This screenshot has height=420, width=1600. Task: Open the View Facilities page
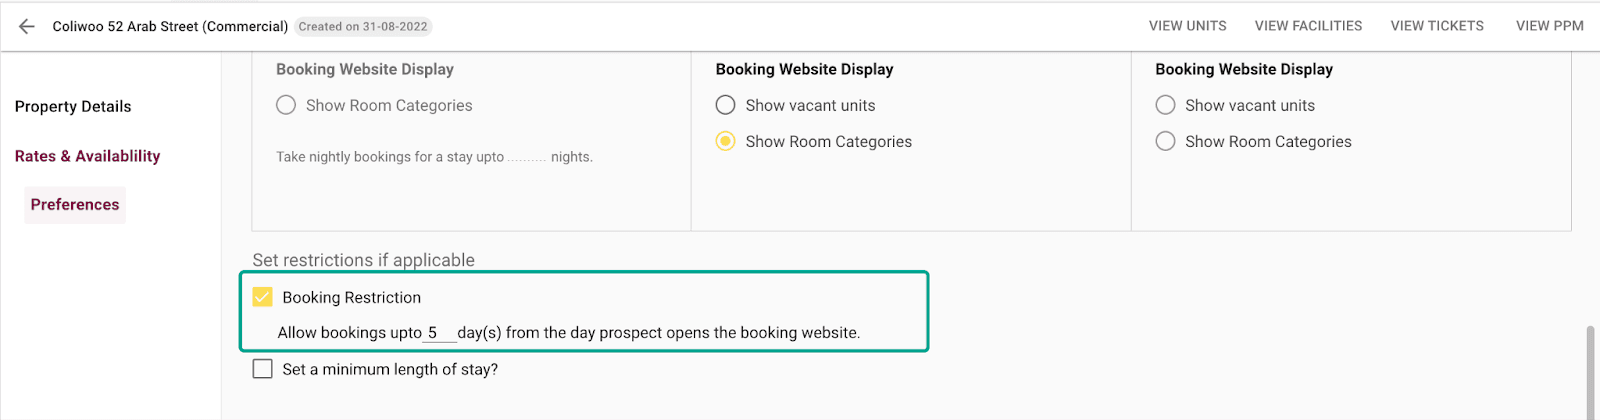(1308, 26)
